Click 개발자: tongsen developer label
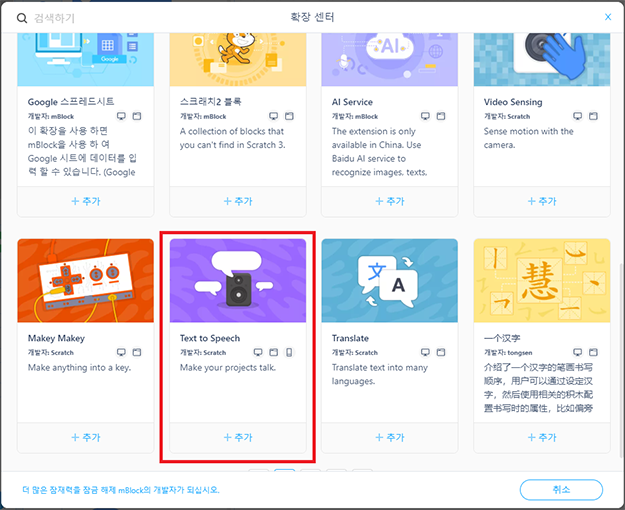 (508, 352)
